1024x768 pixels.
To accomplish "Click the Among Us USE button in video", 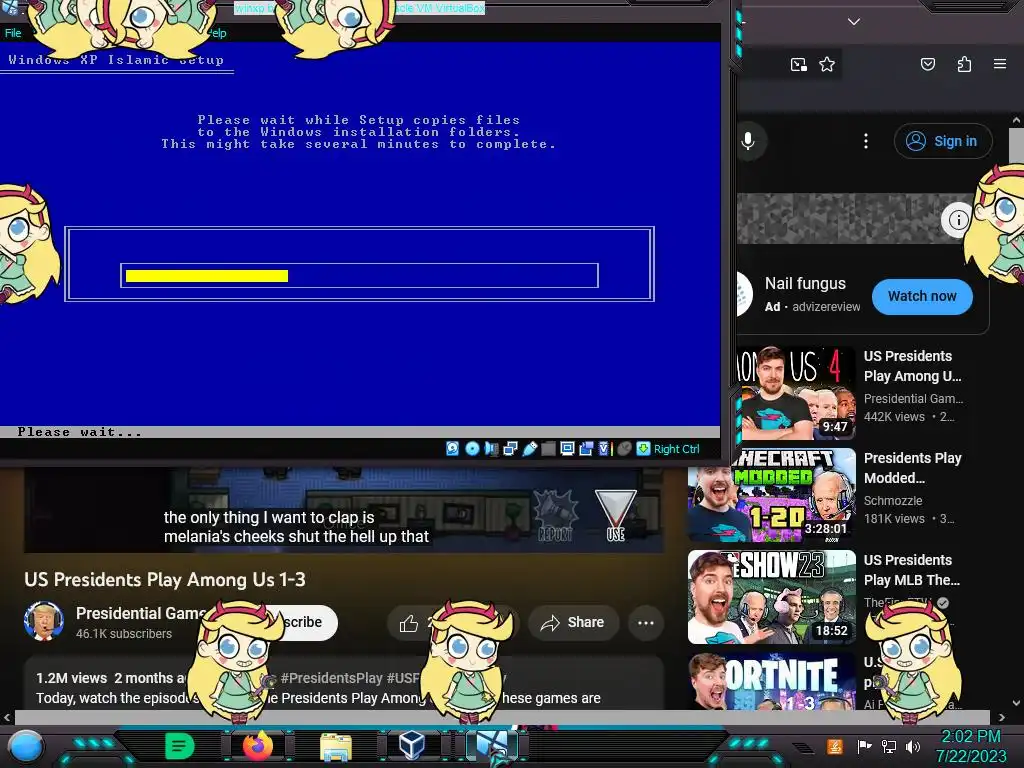I will pos(615,516).
